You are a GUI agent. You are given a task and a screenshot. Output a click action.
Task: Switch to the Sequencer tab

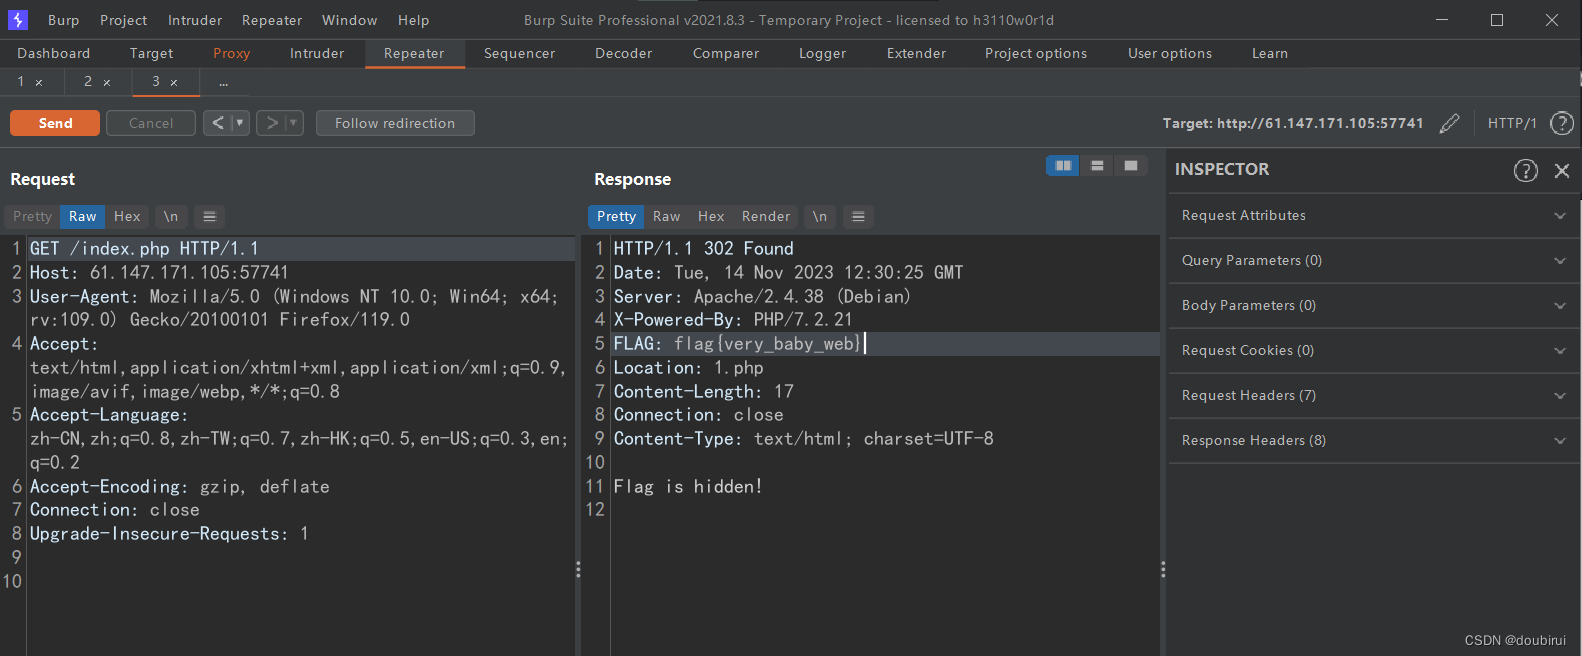[x=519, y=54]
